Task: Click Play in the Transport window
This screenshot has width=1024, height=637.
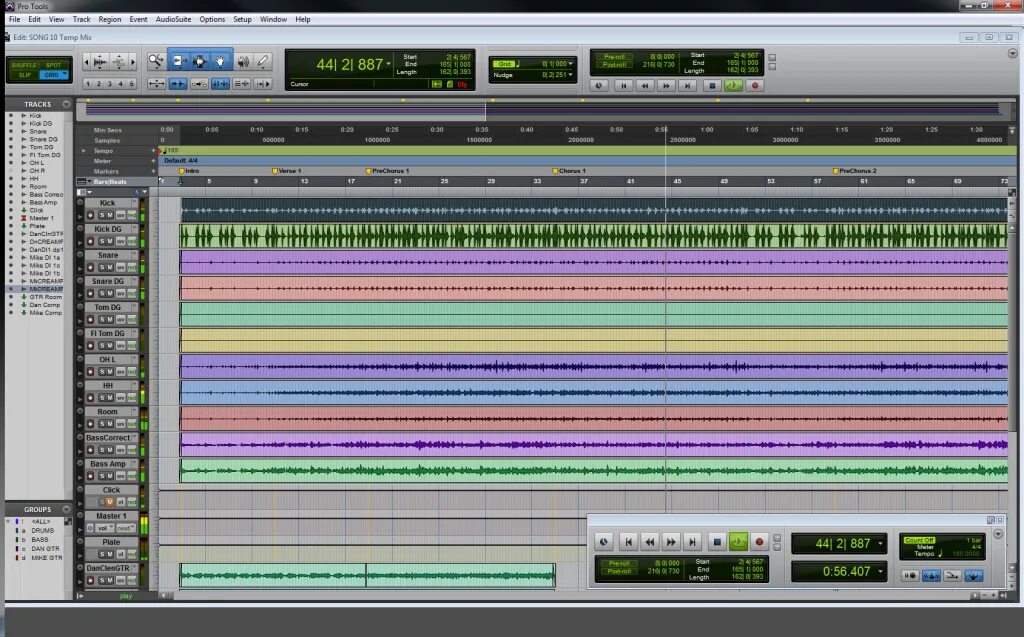Action: pyautogui.click(x=738, y=540)
